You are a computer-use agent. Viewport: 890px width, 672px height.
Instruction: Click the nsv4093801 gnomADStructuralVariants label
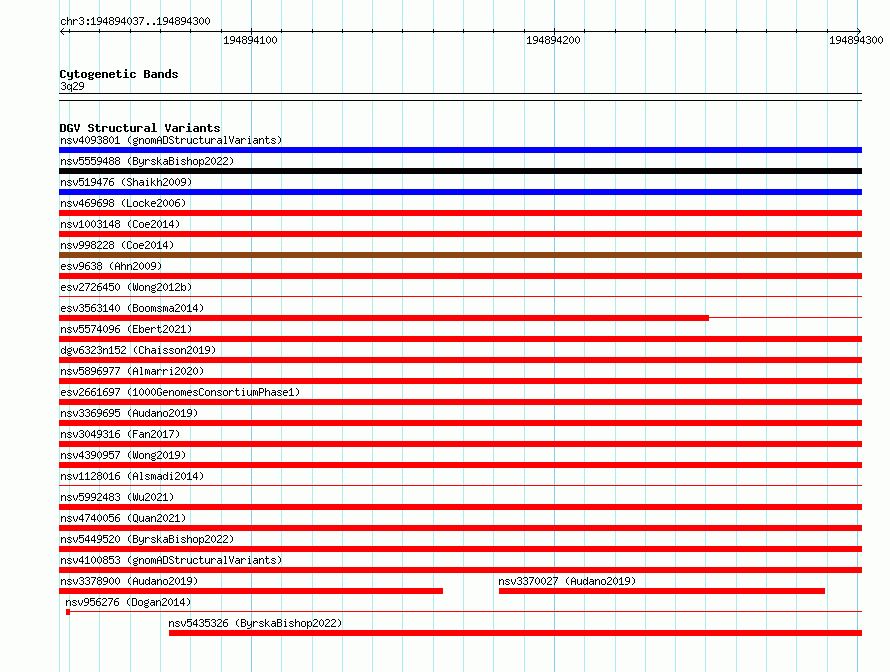coord(171,140)
